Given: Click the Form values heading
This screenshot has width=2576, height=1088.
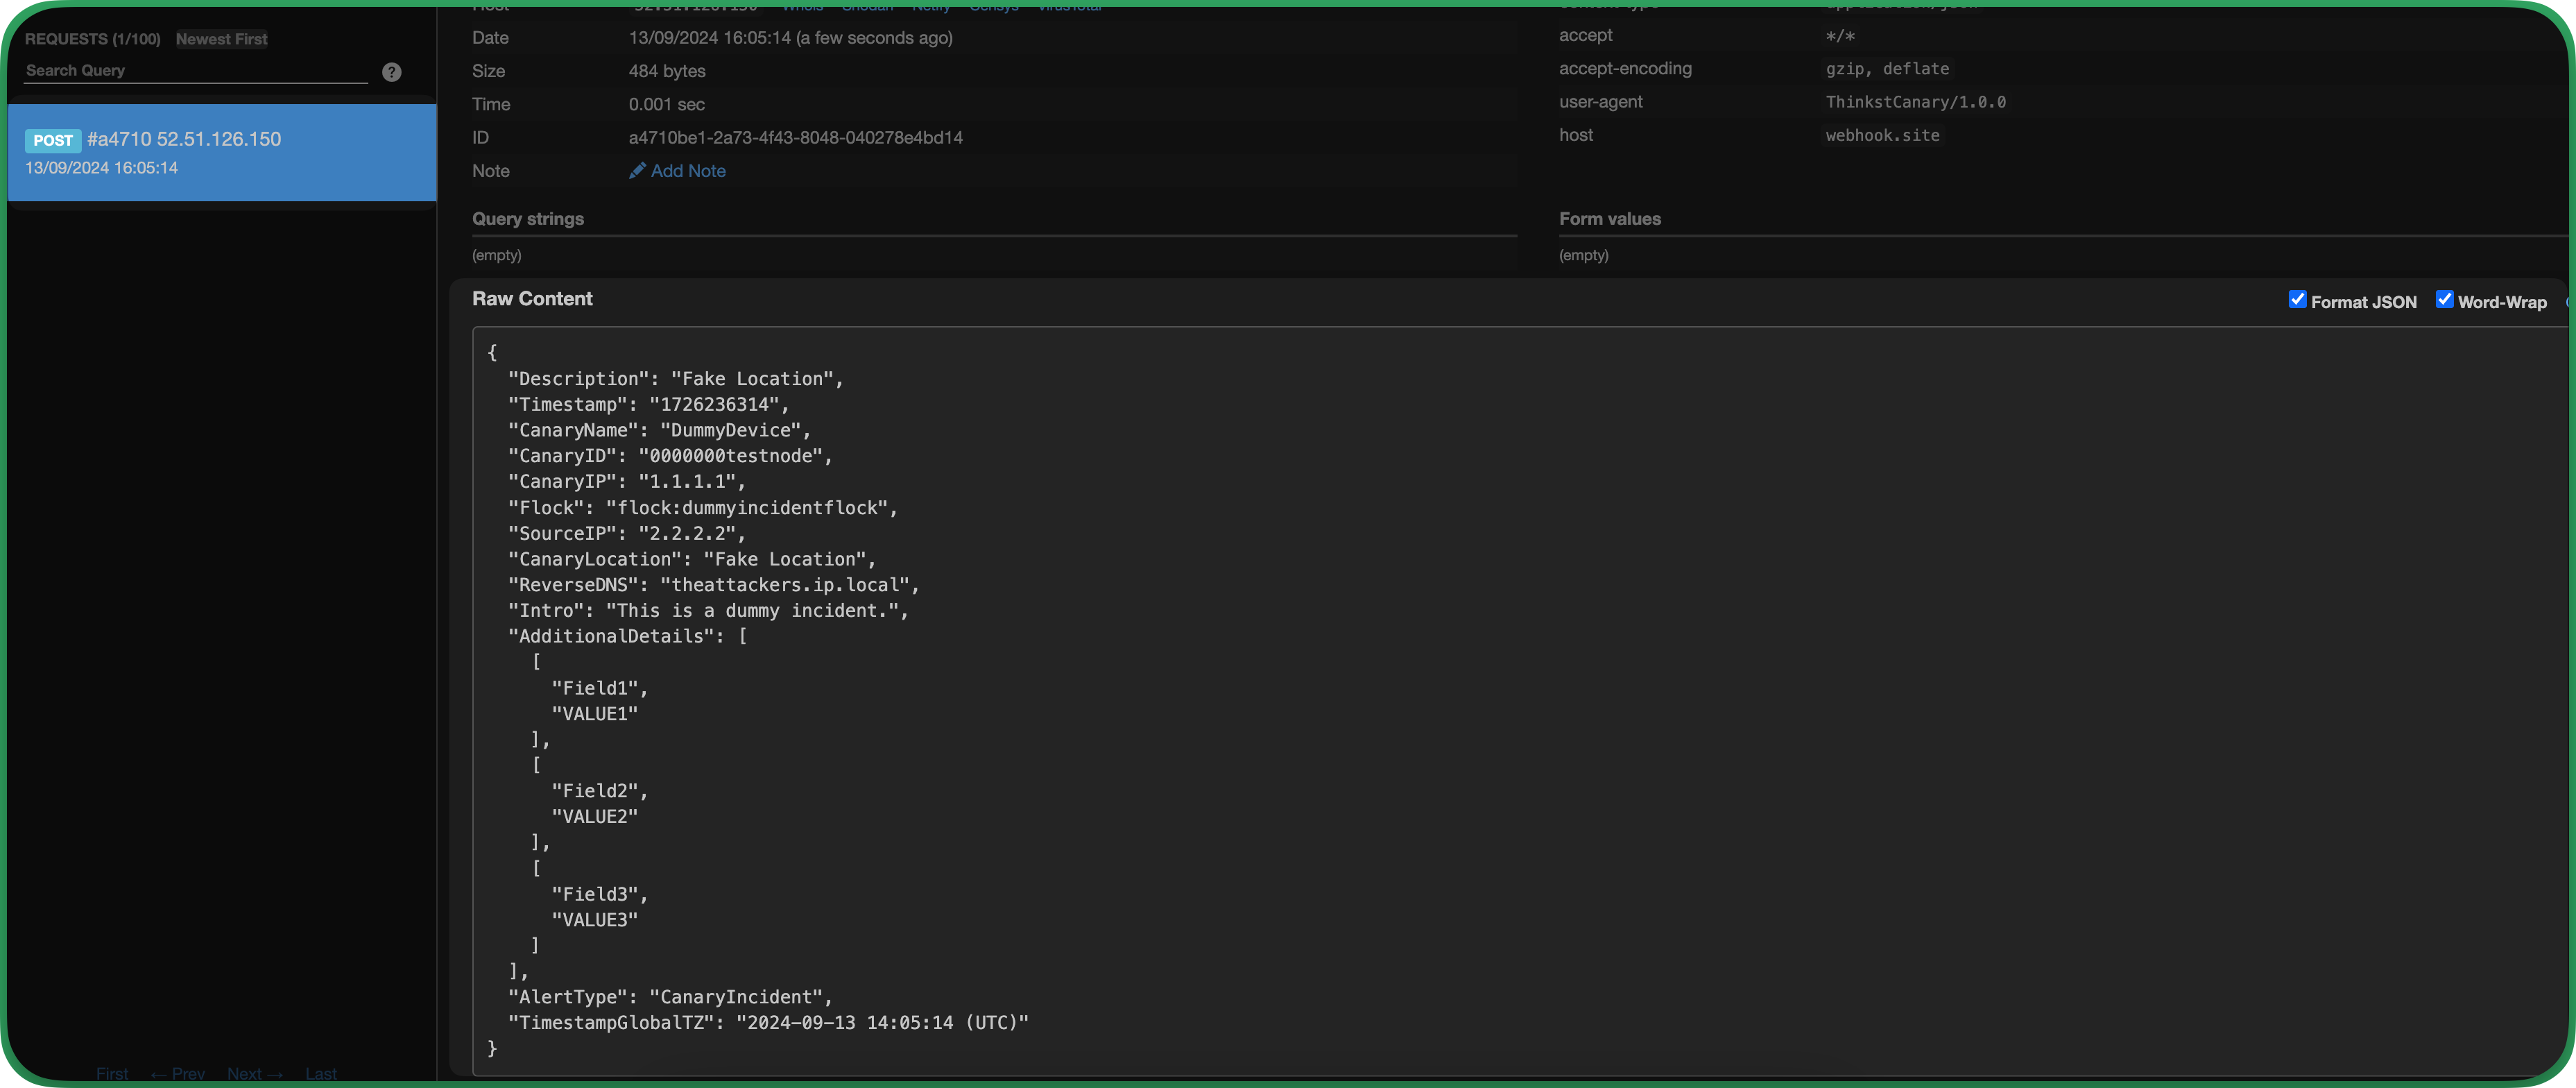Looking at the screenshot, I should point(1610,219).
